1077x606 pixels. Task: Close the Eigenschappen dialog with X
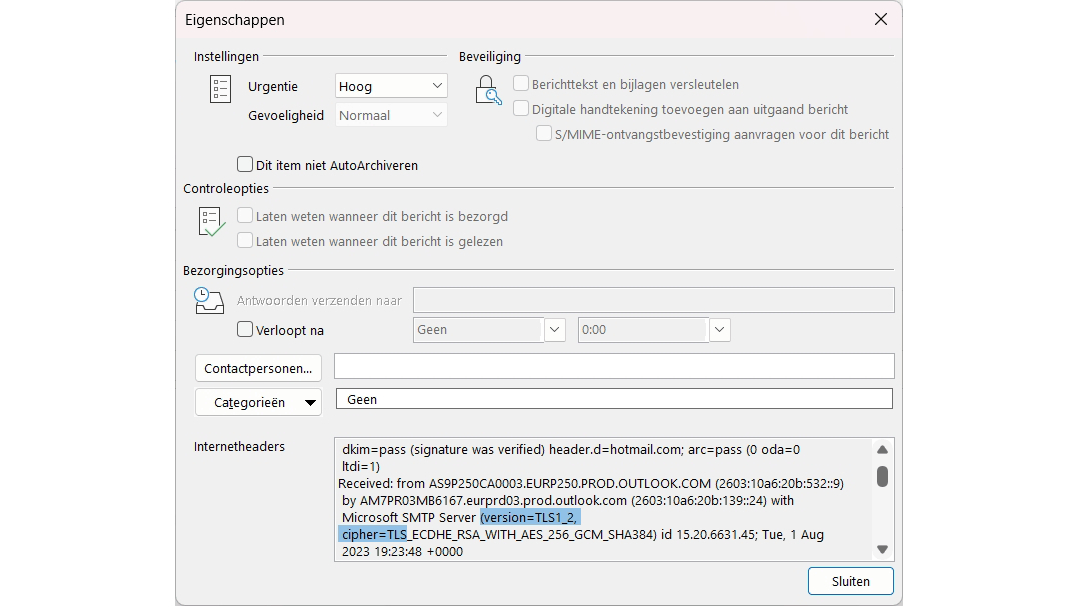pyautogui.click(x=880, y=19)
